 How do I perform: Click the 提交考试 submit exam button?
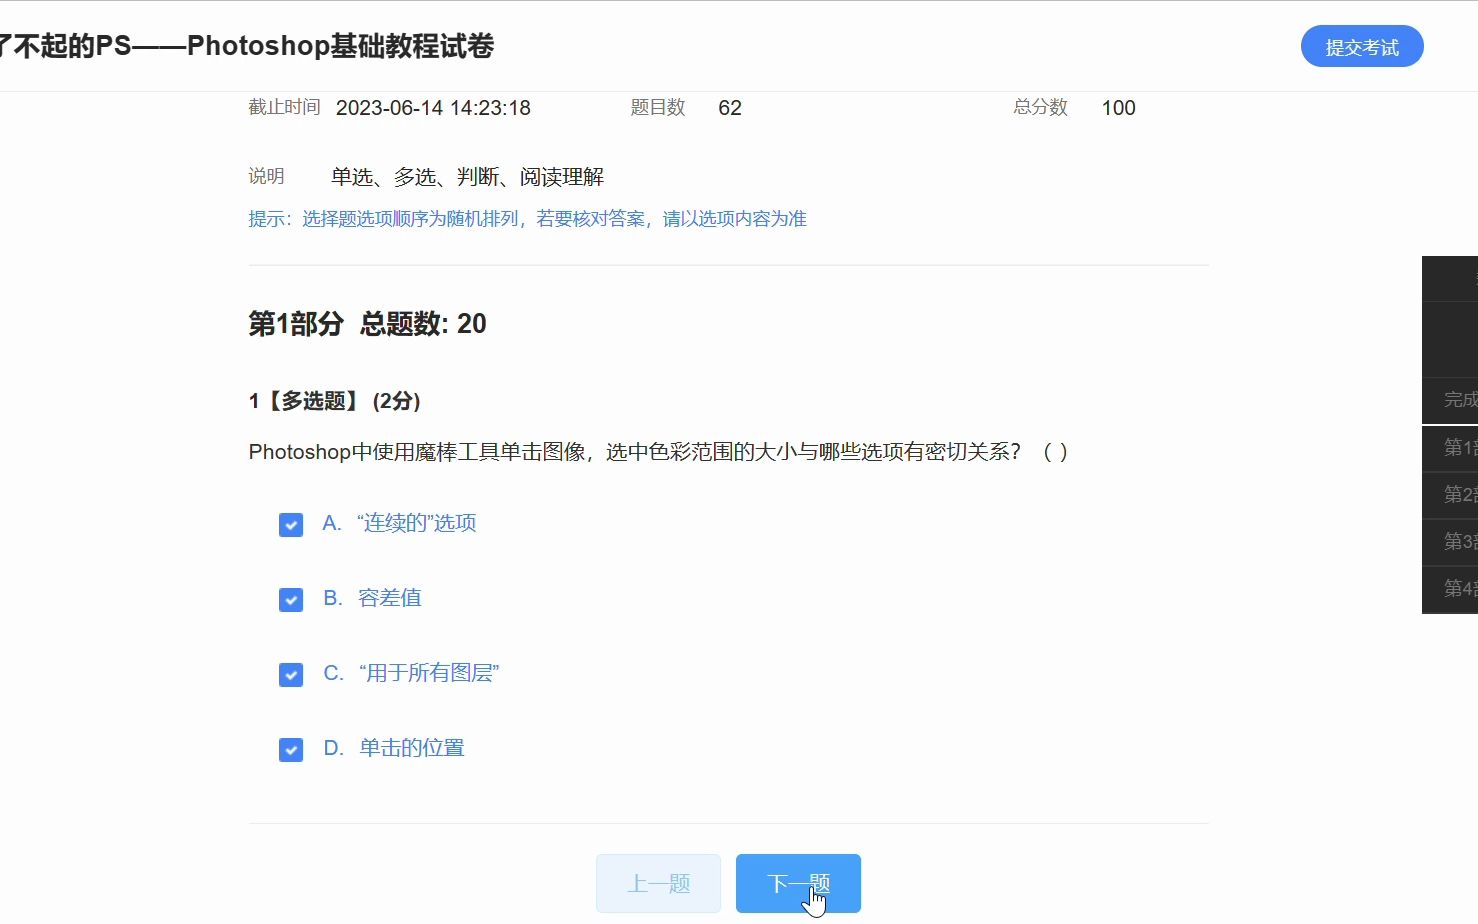click(1361, 47)
